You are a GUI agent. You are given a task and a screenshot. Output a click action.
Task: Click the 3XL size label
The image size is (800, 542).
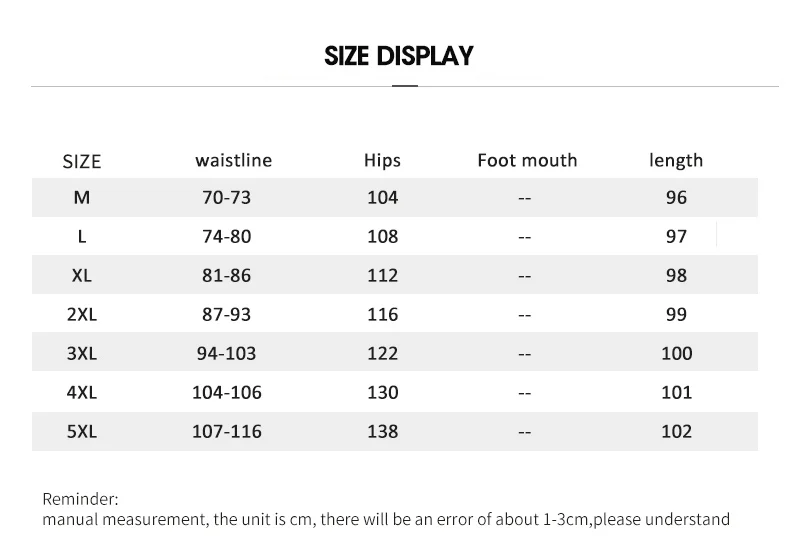point(82,353)
